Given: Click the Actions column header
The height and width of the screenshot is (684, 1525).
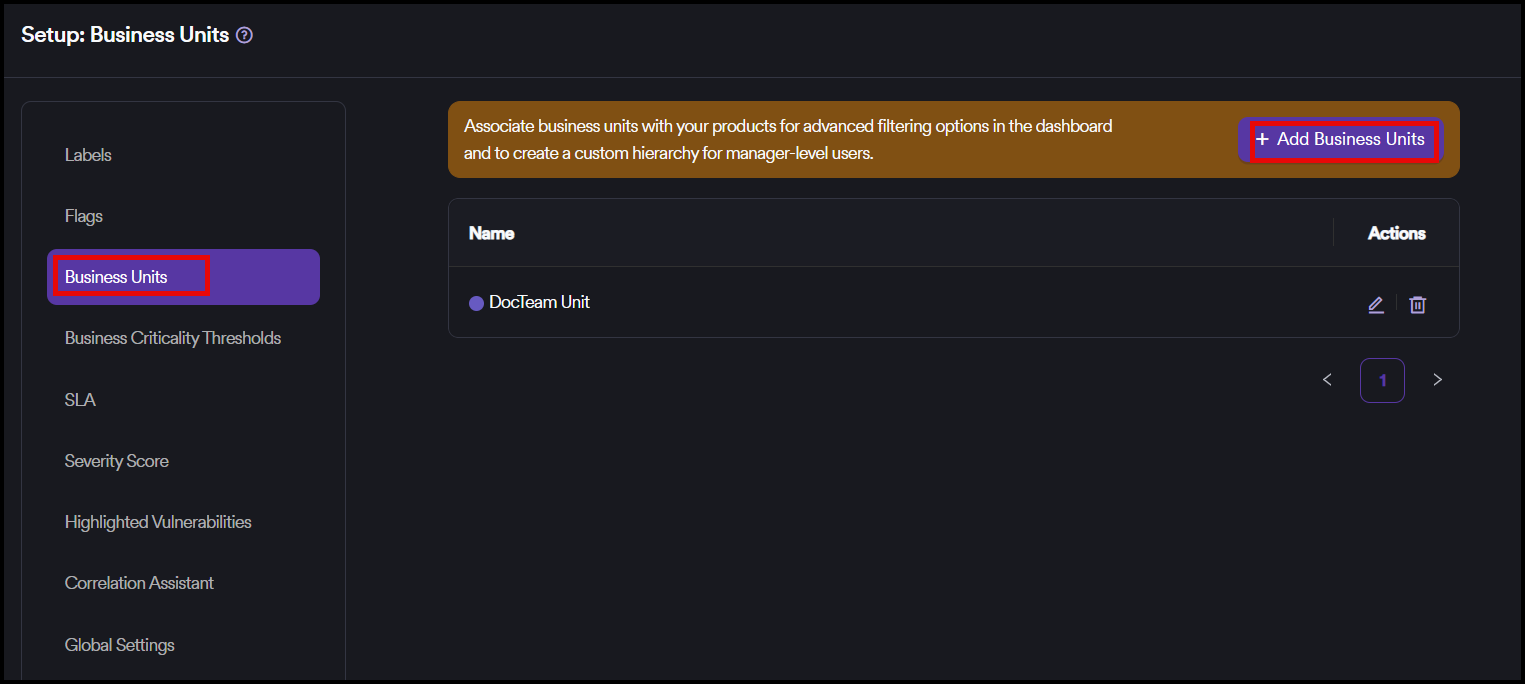Looking at the screenshot, I should [x=1396, y=233].
